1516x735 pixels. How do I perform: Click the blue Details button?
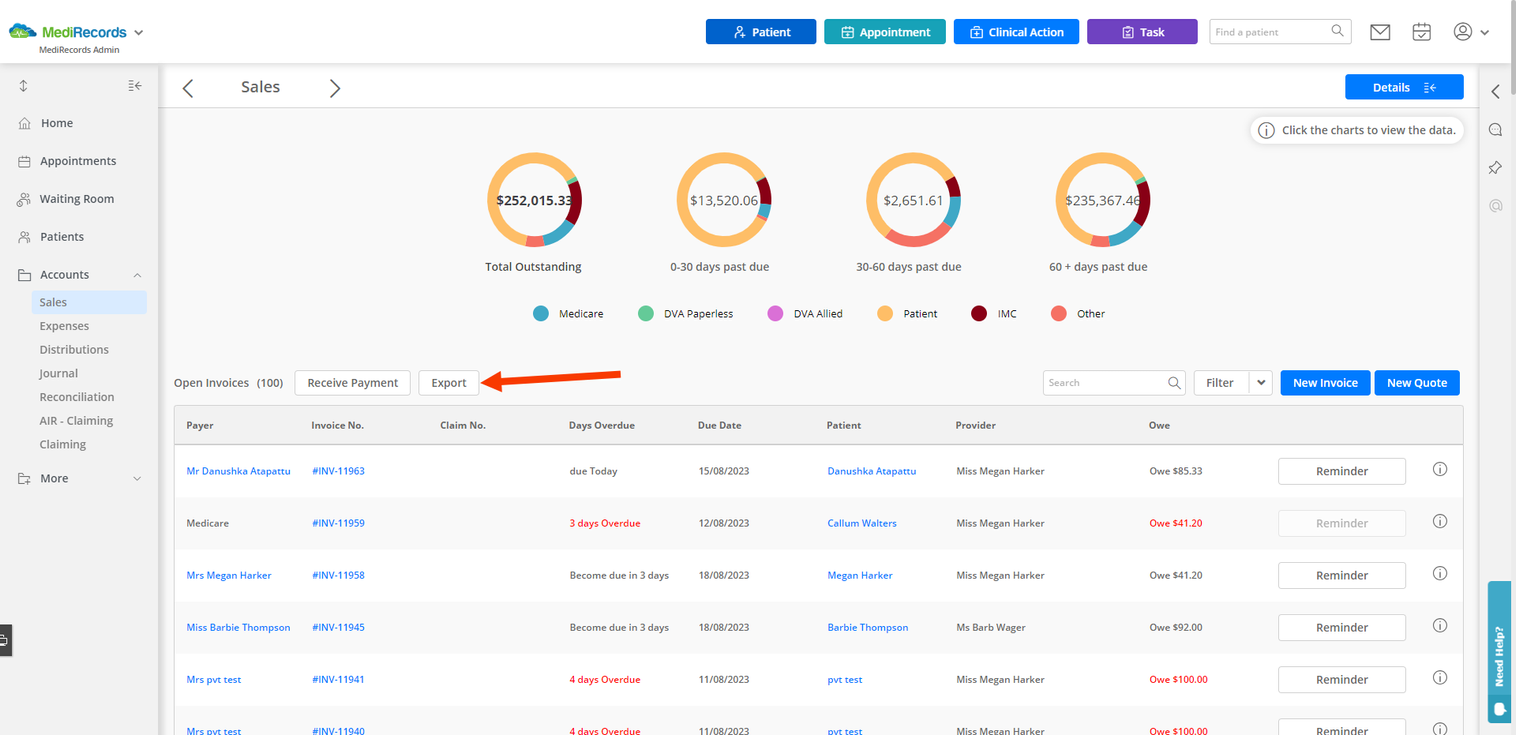[1404, 87]
